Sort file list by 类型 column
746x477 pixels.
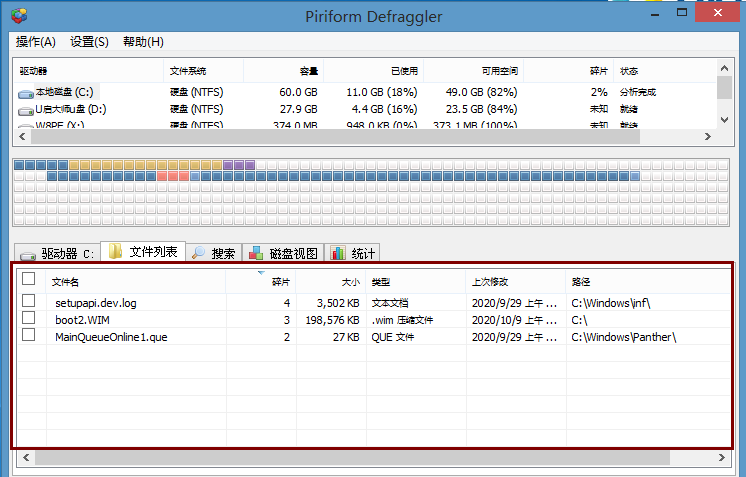click(x=415, y=282)
